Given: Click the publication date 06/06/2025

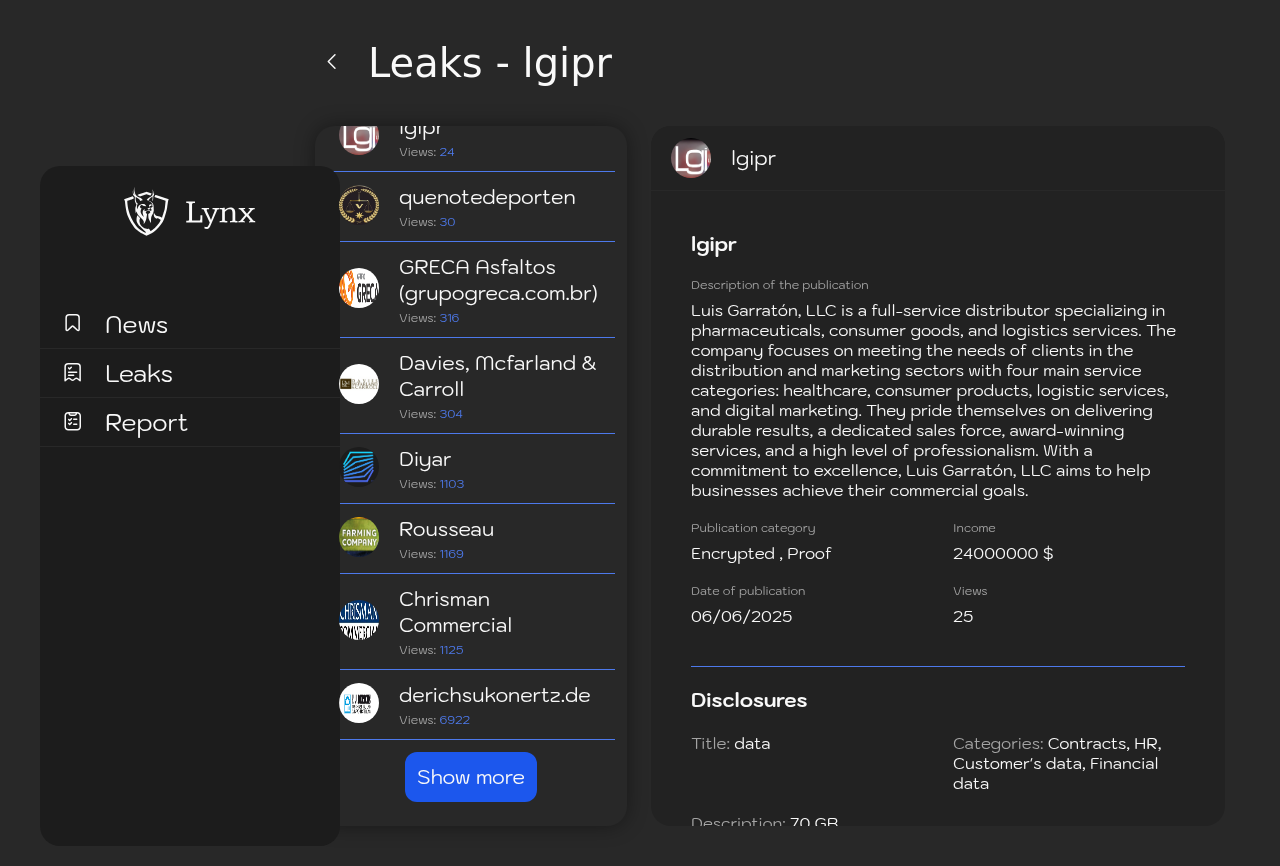Looking at the screenshot, I should 741,616.
